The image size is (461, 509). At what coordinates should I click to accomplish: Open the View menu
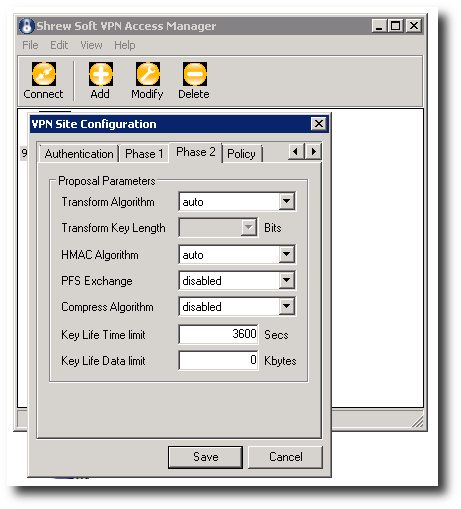(91, 45)
